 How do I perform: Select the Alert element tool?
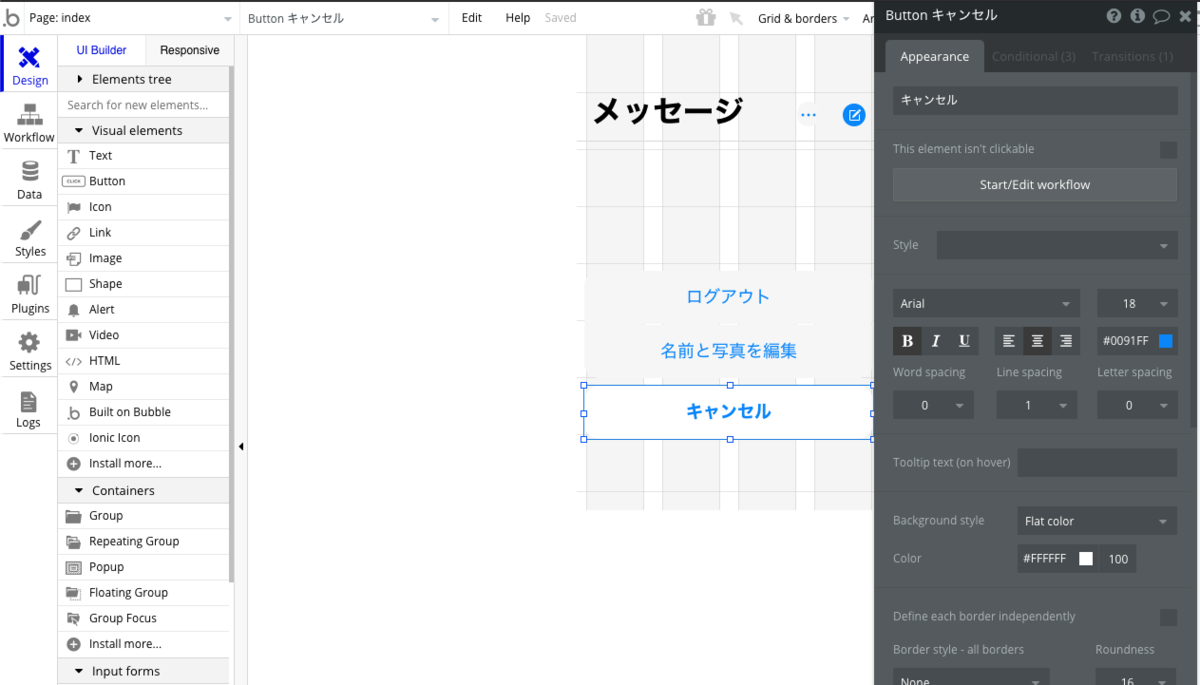(144, 309)
